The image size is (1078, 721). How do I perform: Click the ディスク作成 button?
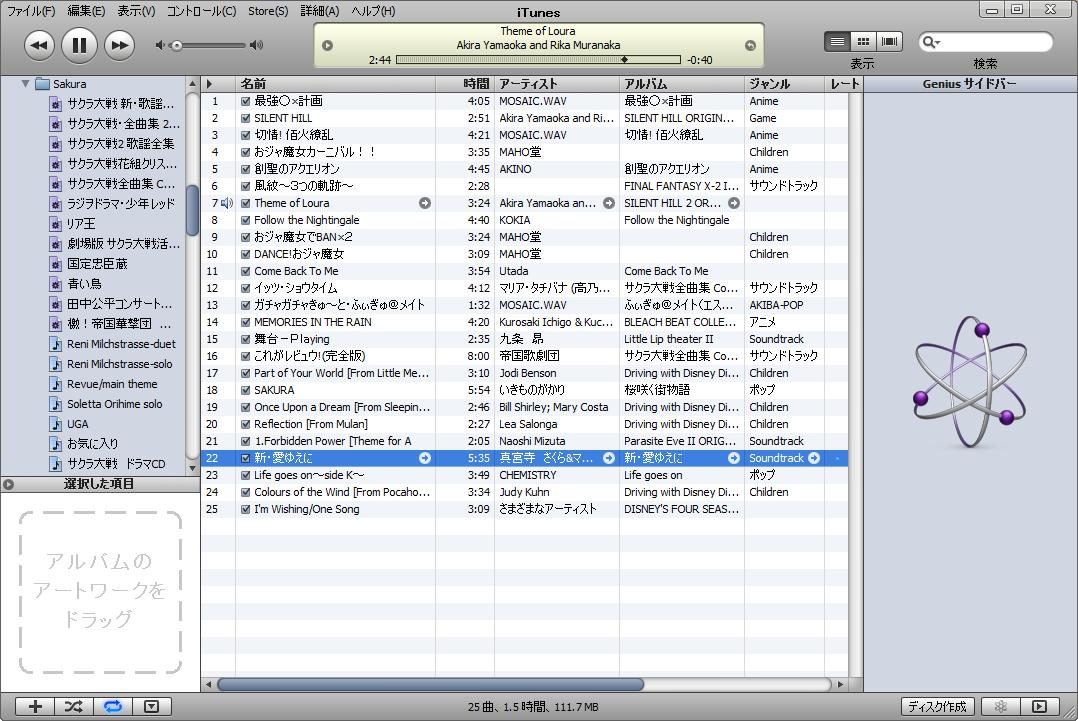(x=937, y=707)
